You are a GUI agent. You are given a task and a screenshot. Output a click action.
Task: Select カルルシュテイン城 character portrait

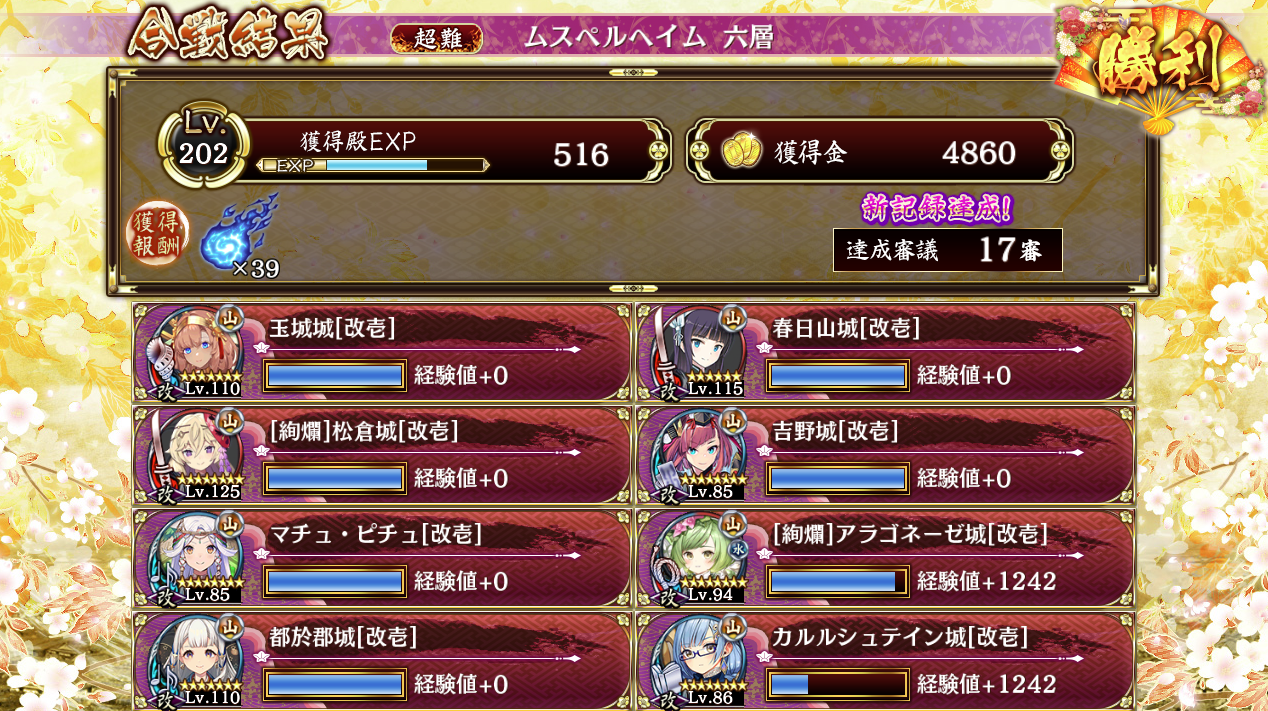[698, 662]
